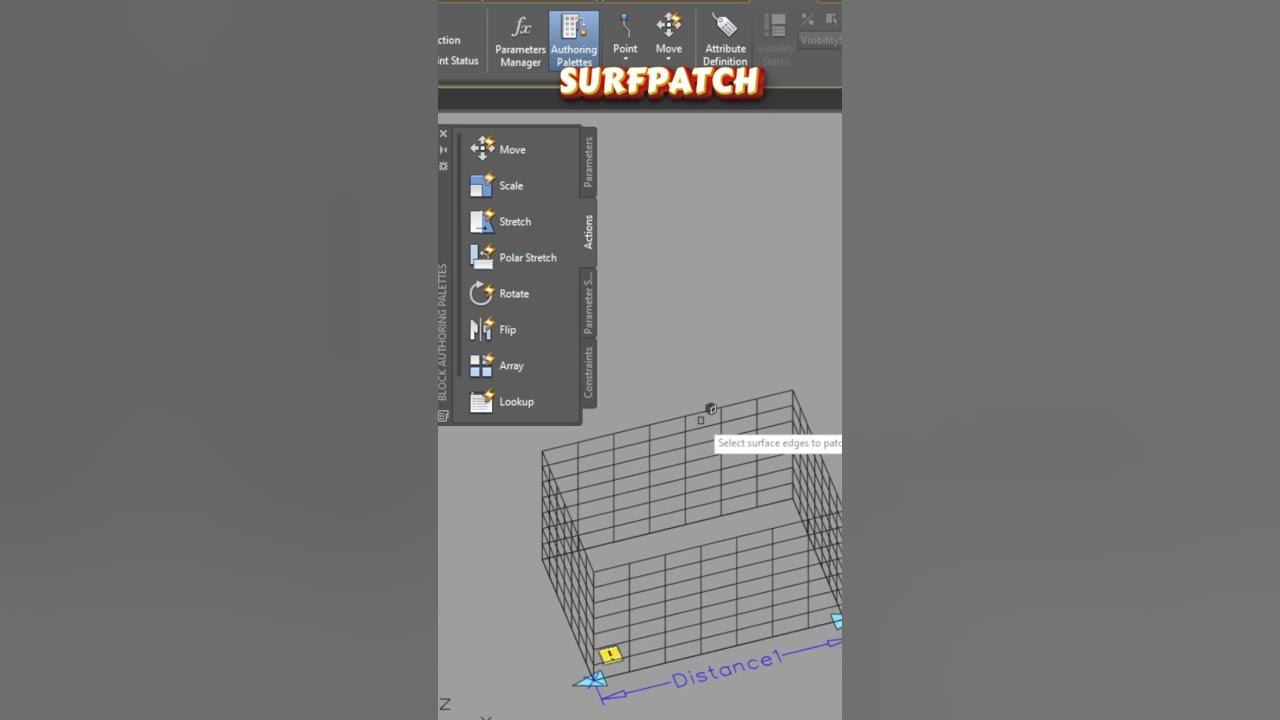Click the palette menu icon at bottom
Screen dimensions: 1280x720
(x=443, y=416)
